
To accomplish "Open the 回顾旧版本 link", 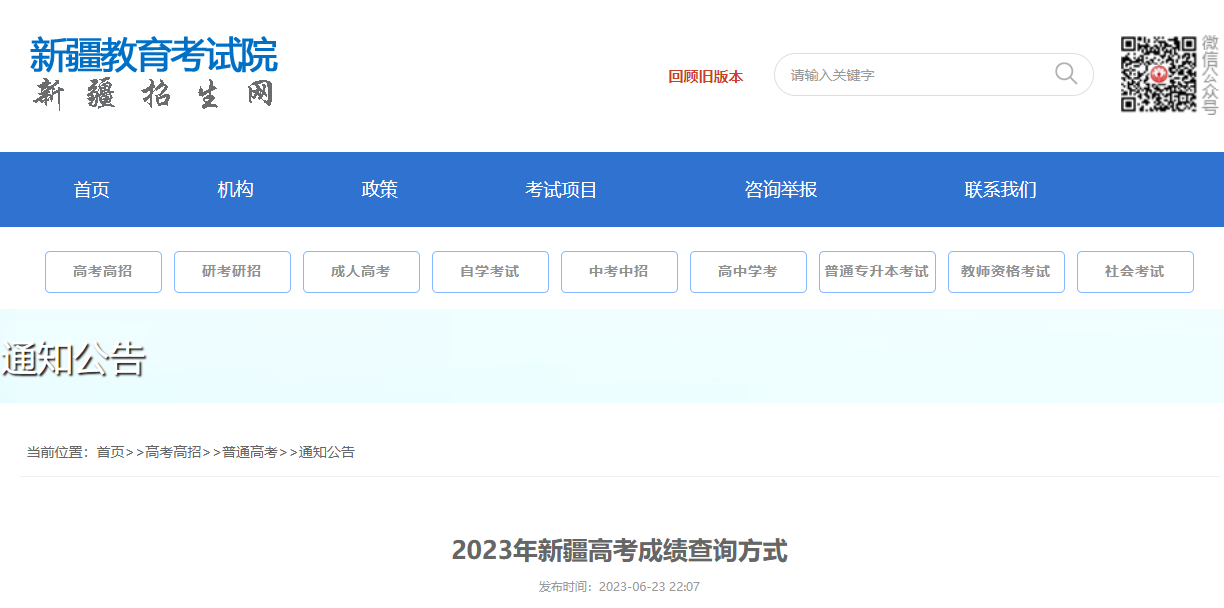I will click(x=705, y=76).
